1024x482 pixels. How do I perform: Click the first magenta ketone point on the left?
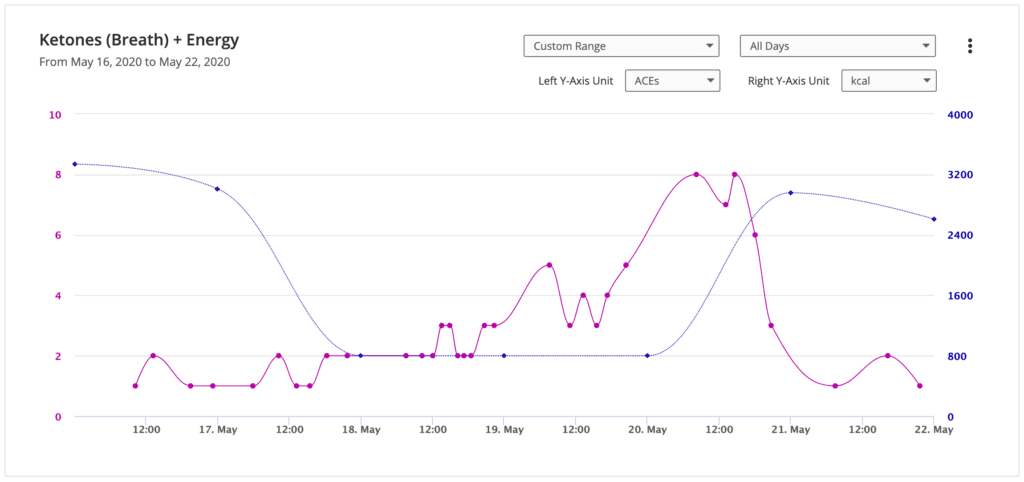pos(135,386)
